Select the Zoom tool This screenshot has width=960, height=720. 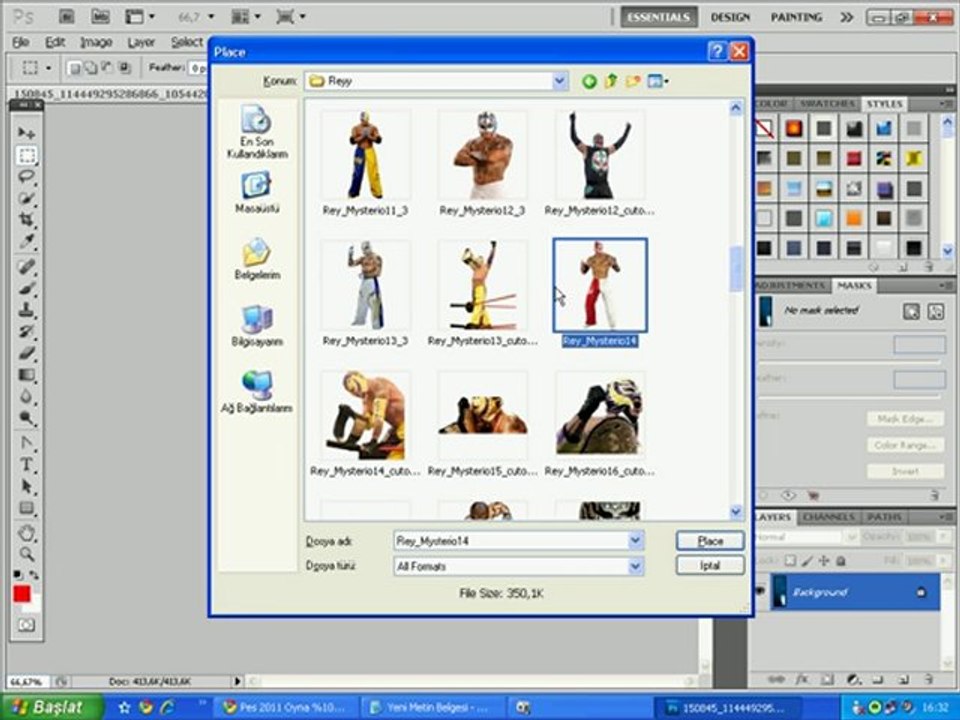click(26, 554)
